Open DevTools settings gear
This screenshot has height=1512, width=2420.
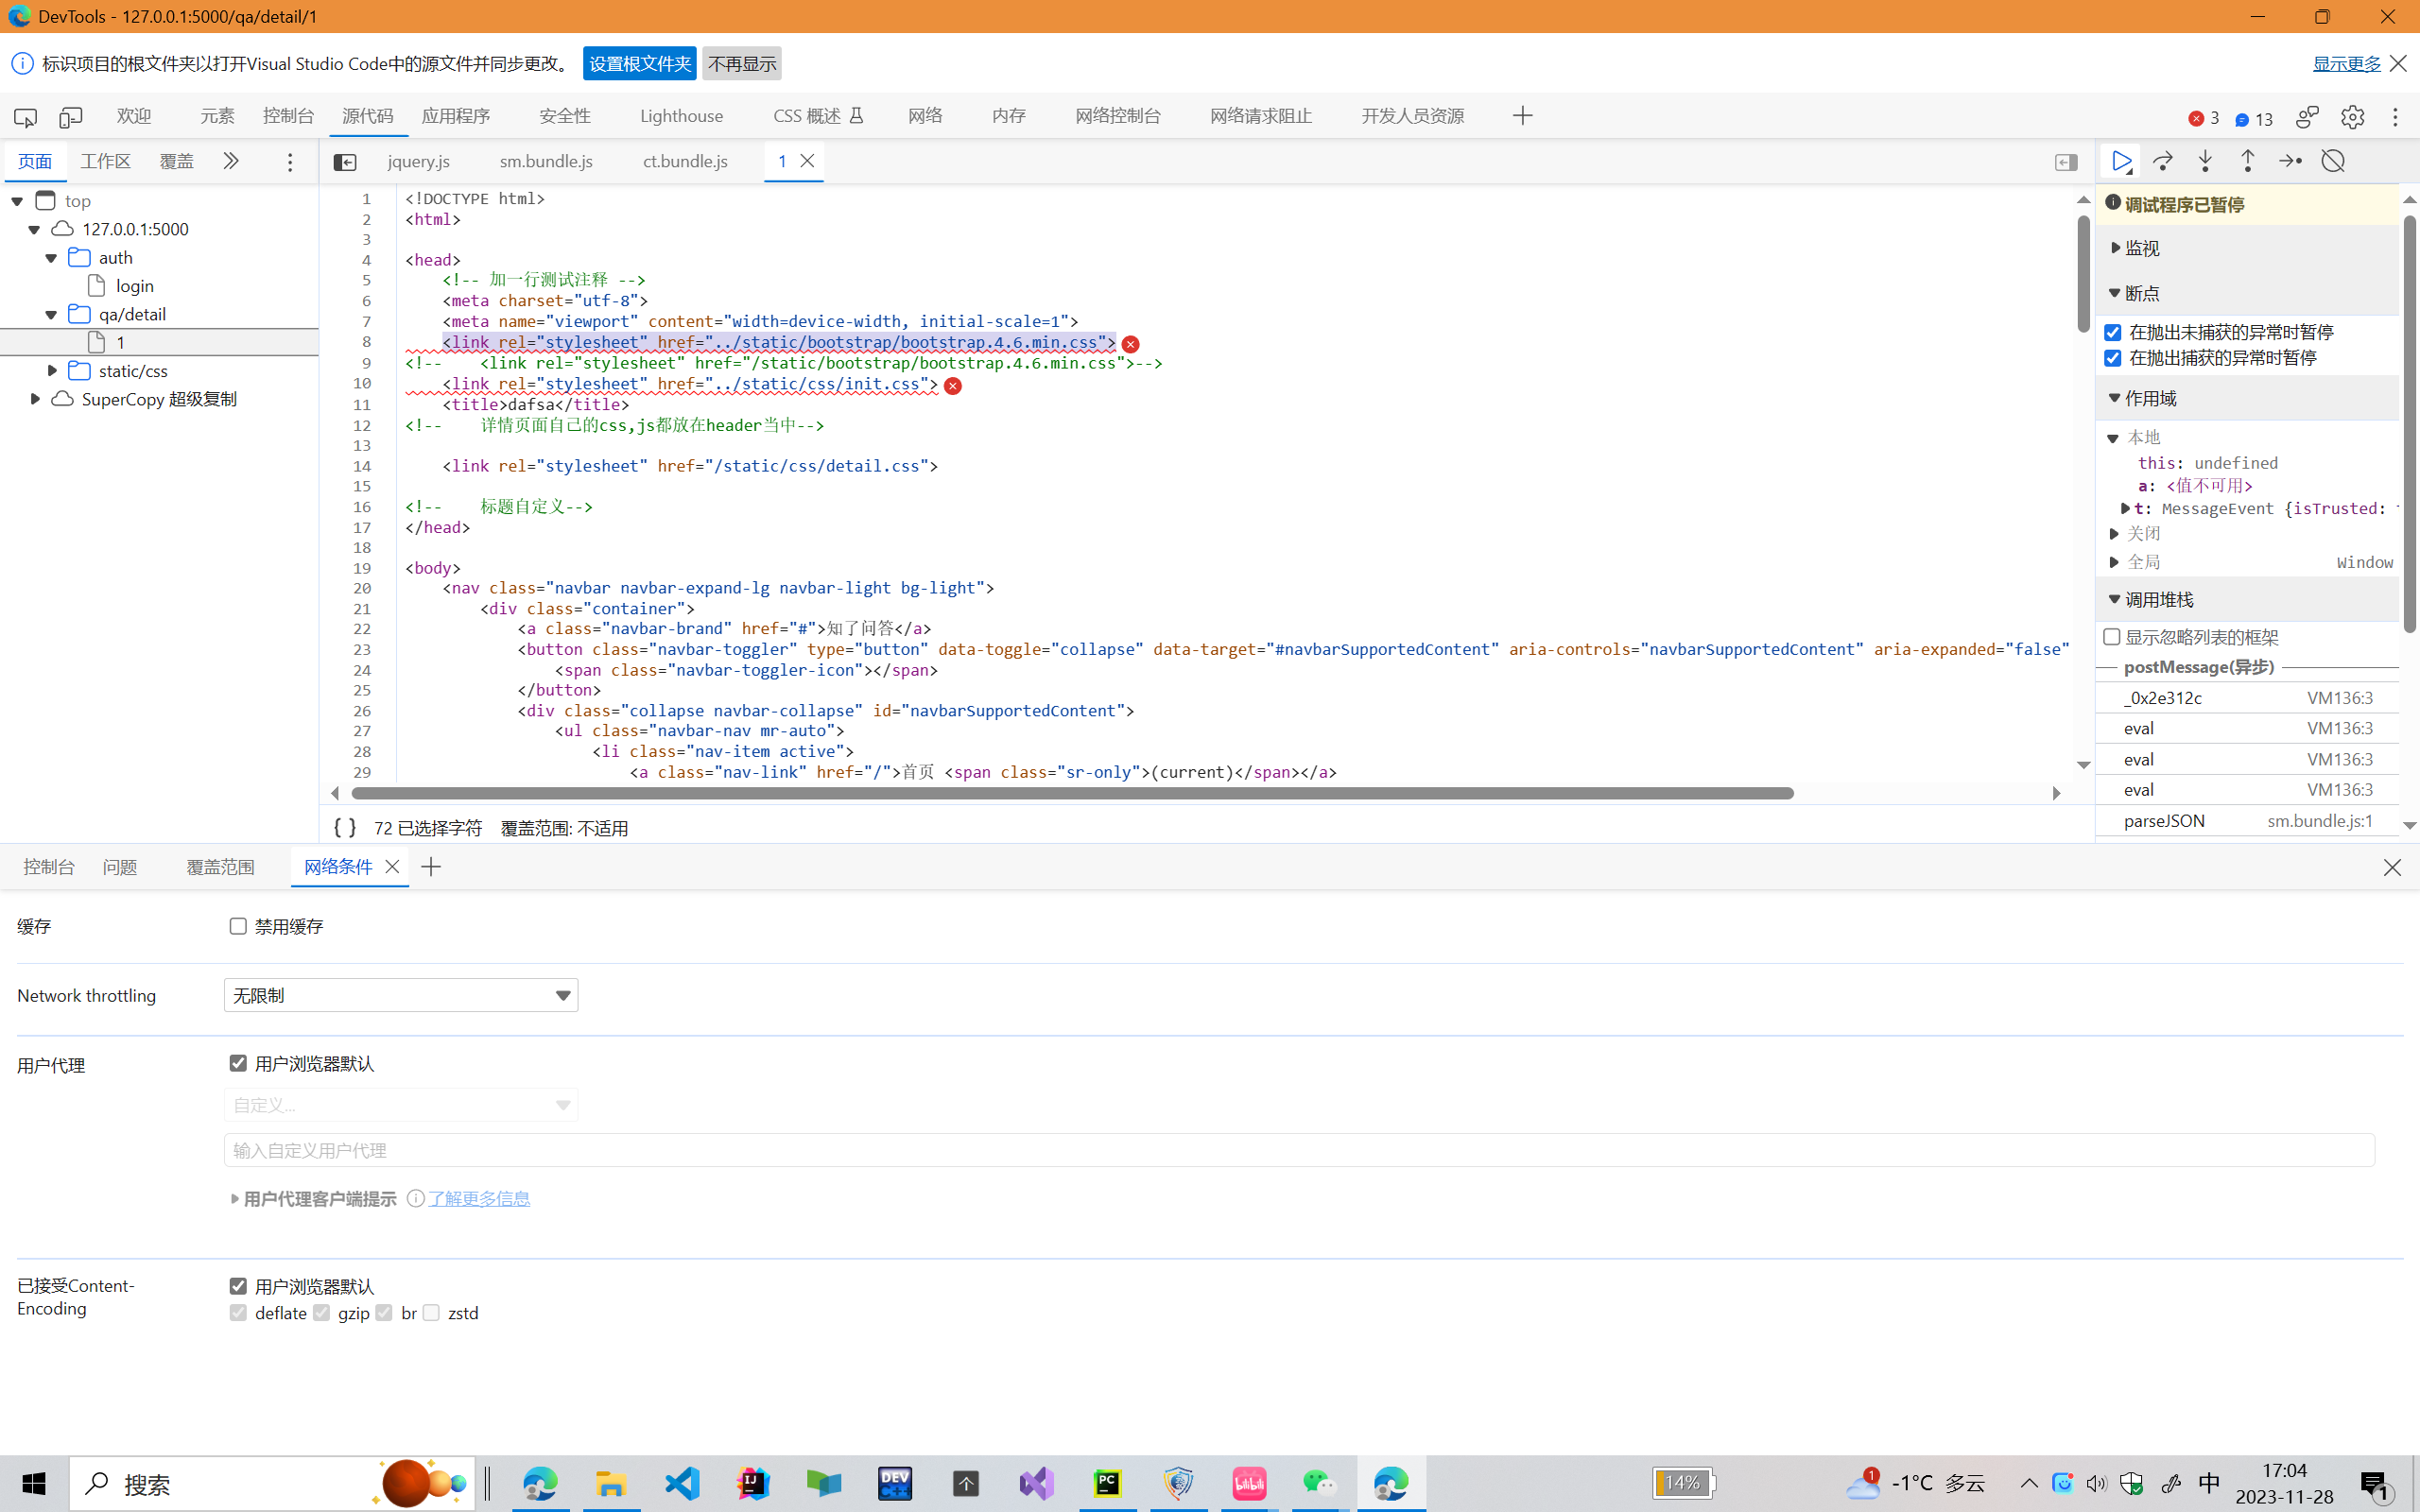[x=2352, y=117]
